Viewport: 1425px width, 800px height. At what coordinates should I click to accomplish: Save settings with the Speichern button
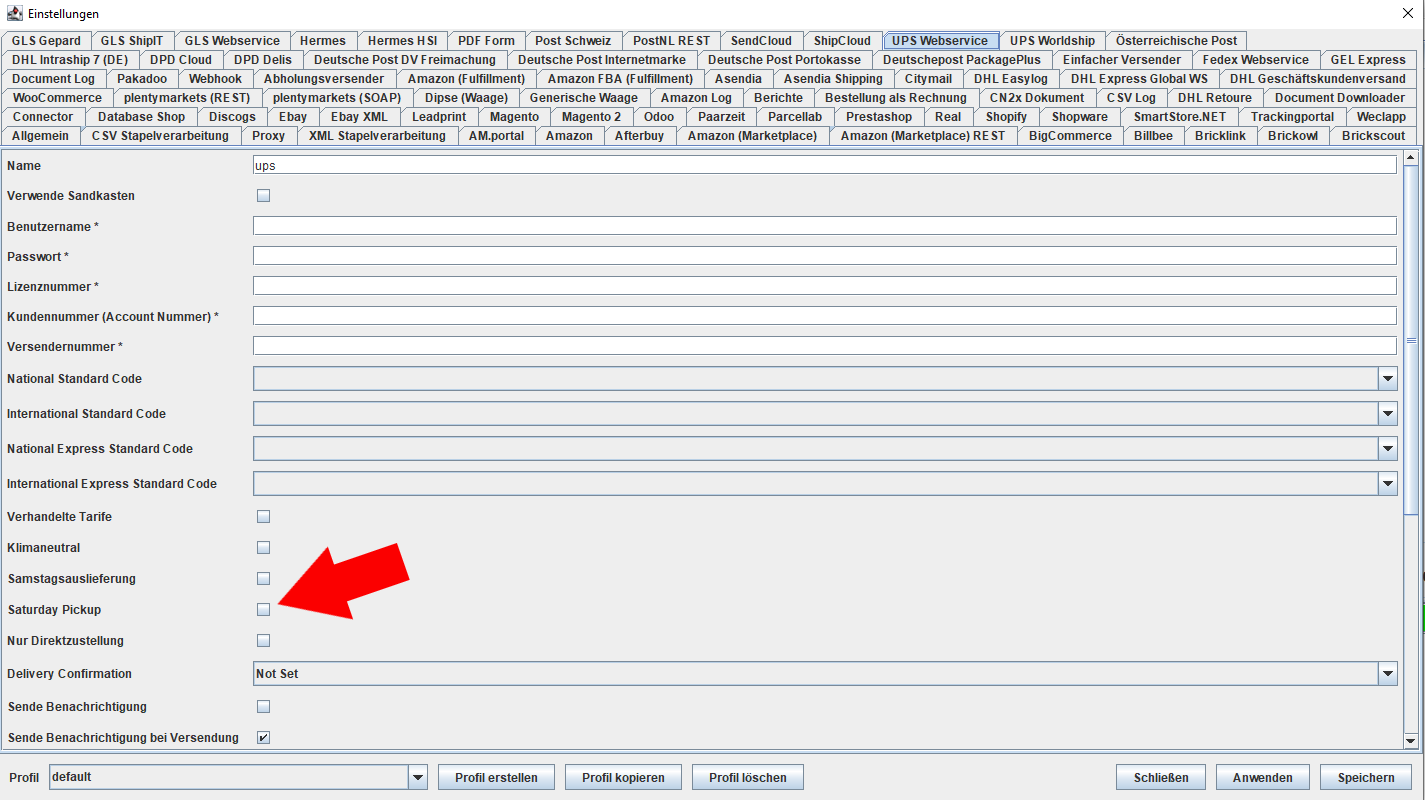coord(1365,777)
